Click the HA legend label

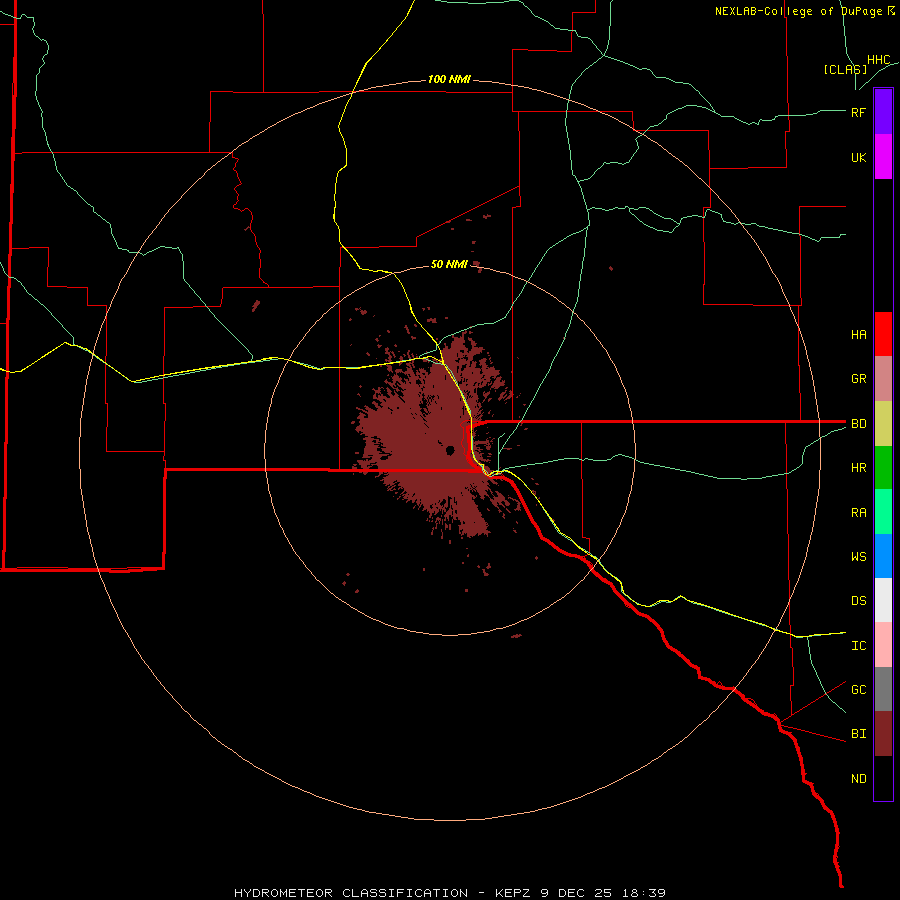coord(858,335)
